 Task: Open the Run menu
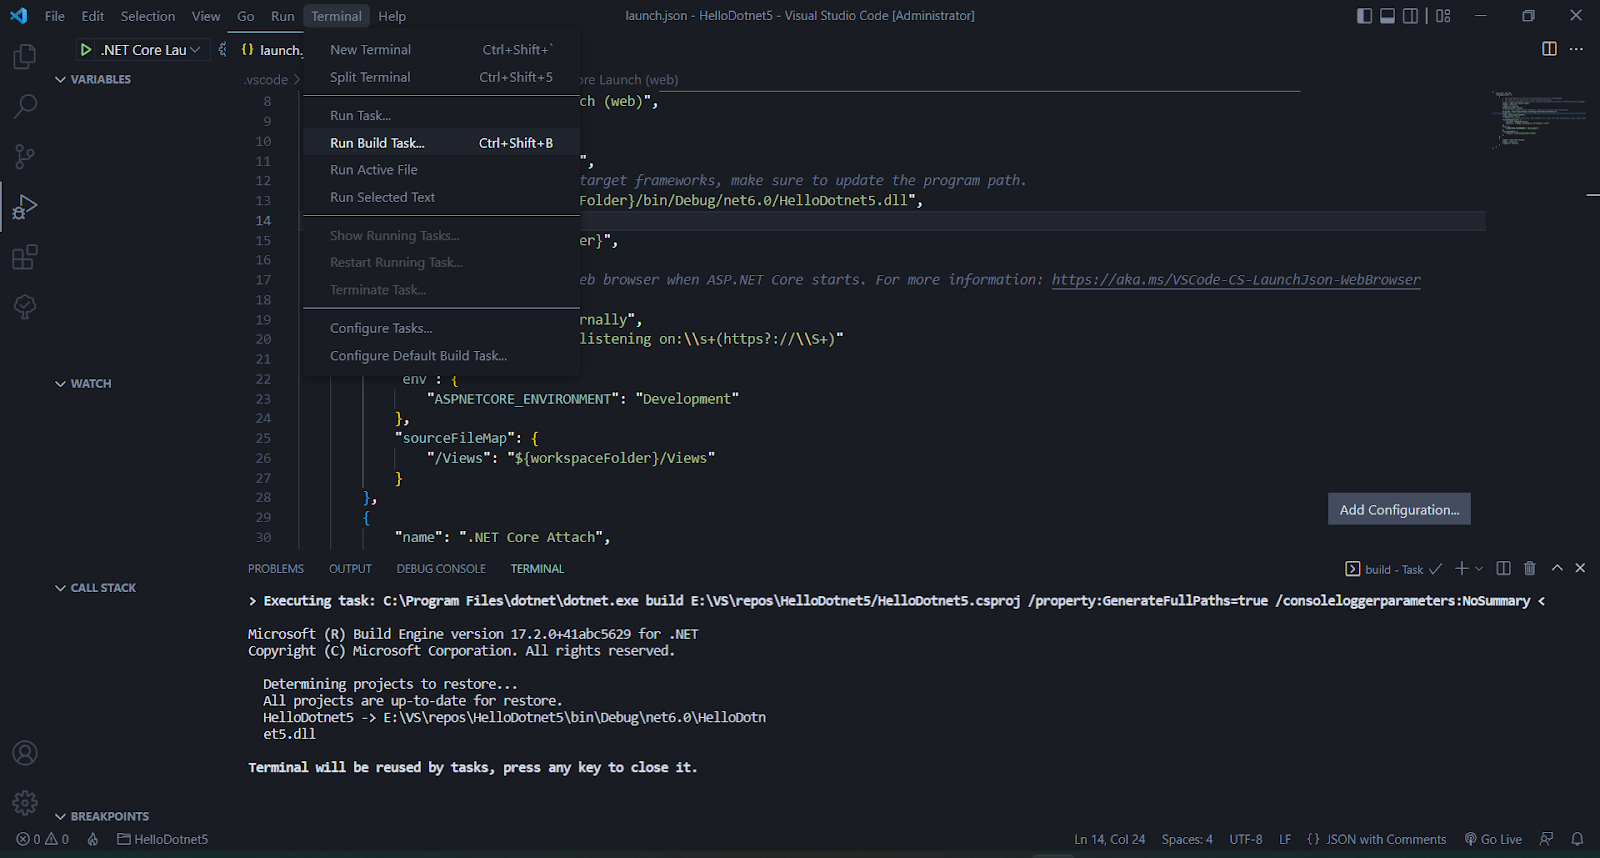(283, 16)
